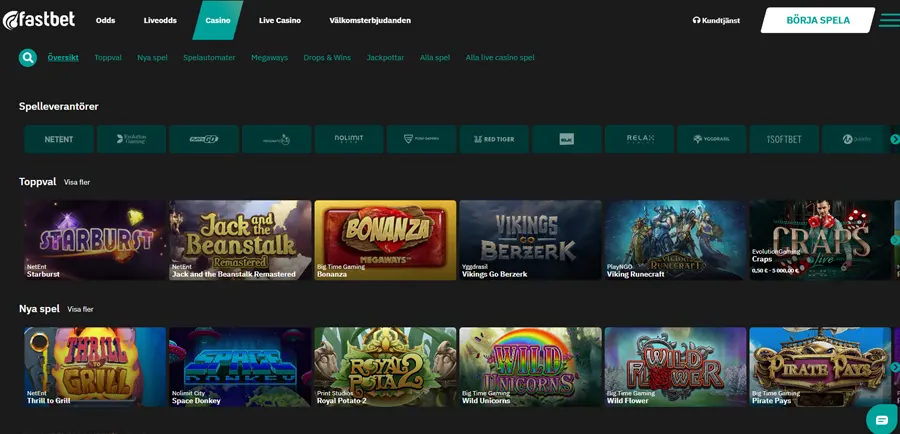Select the Megaways category tab
The image size is (900, 434).
269,57
